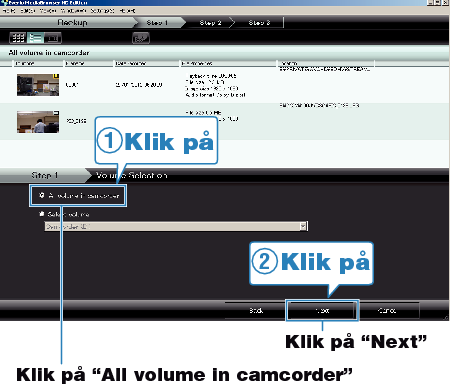Screen dimensions: 450x386
Task: Open the second menu in the menu bar
Action: point(28,11)
